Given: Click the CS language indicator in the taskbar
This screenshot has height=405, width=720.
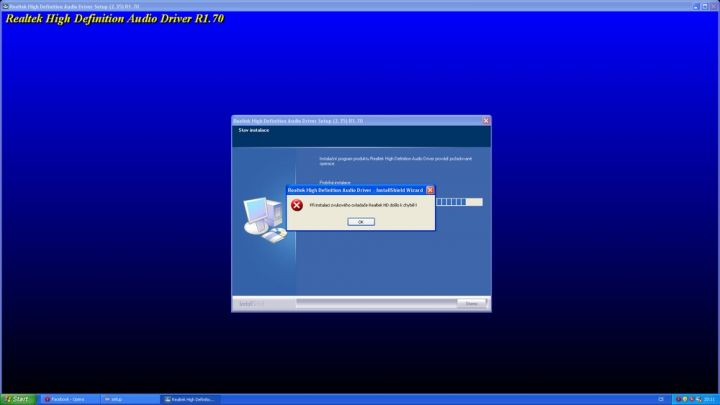Looking at the screenshot, I should 661,399.
